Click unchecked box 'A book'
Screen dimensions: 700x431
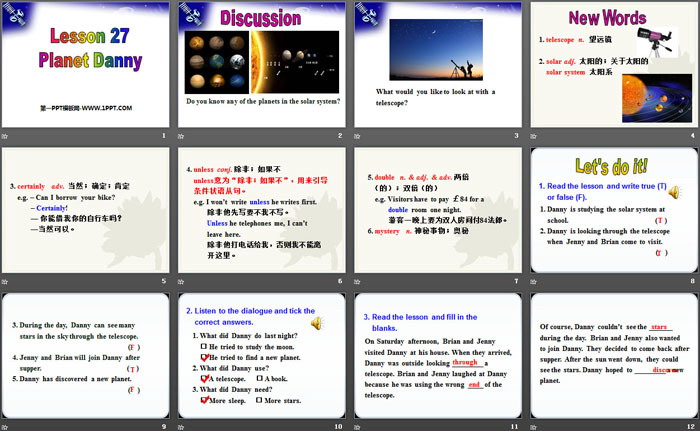tap(259, 378)
